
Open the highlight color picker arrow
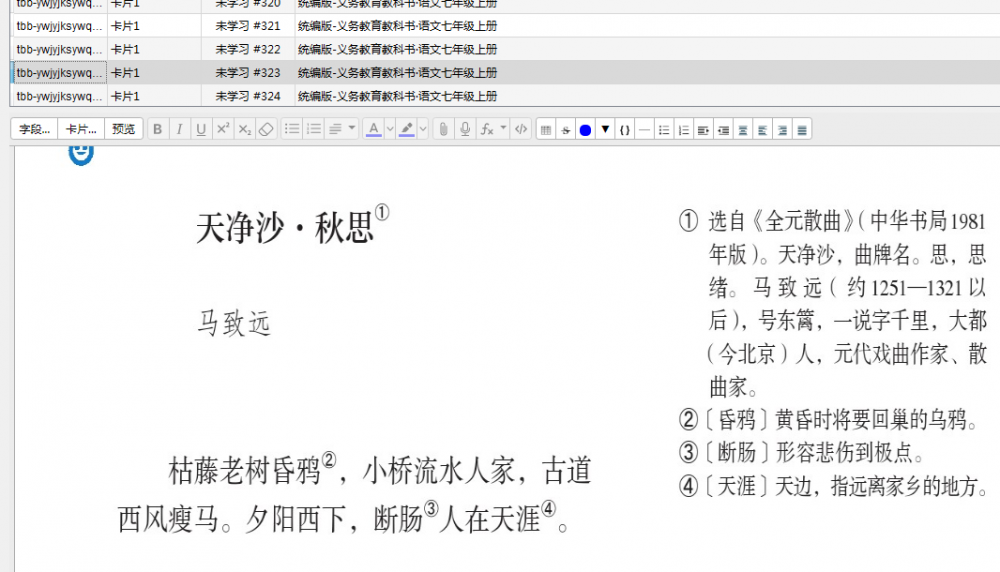click(423, 129)
